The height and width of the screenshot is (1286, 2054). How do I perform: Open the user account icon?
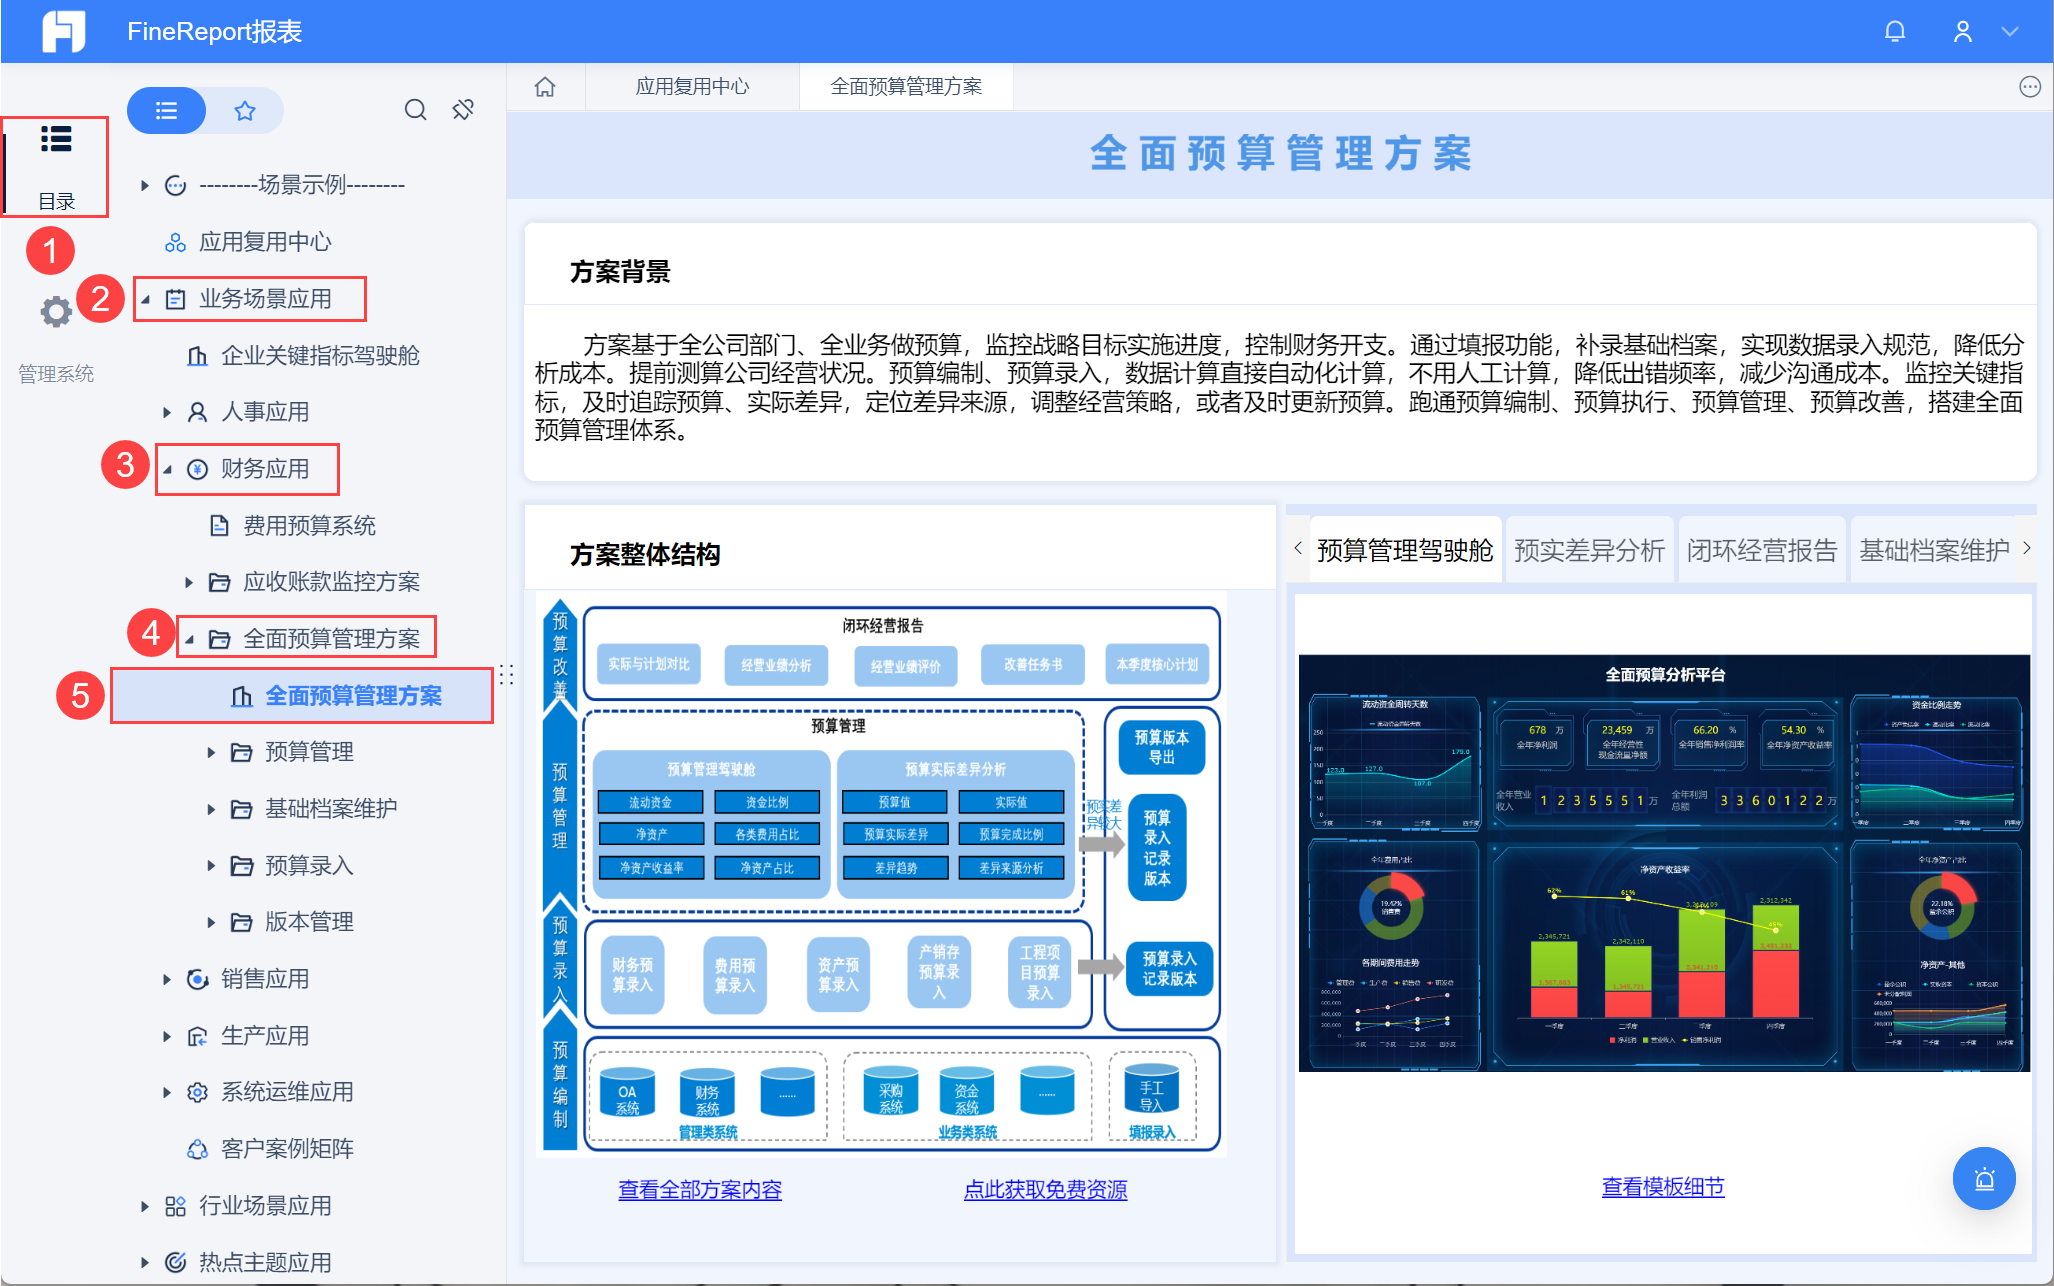click(x=1962, y=31)
